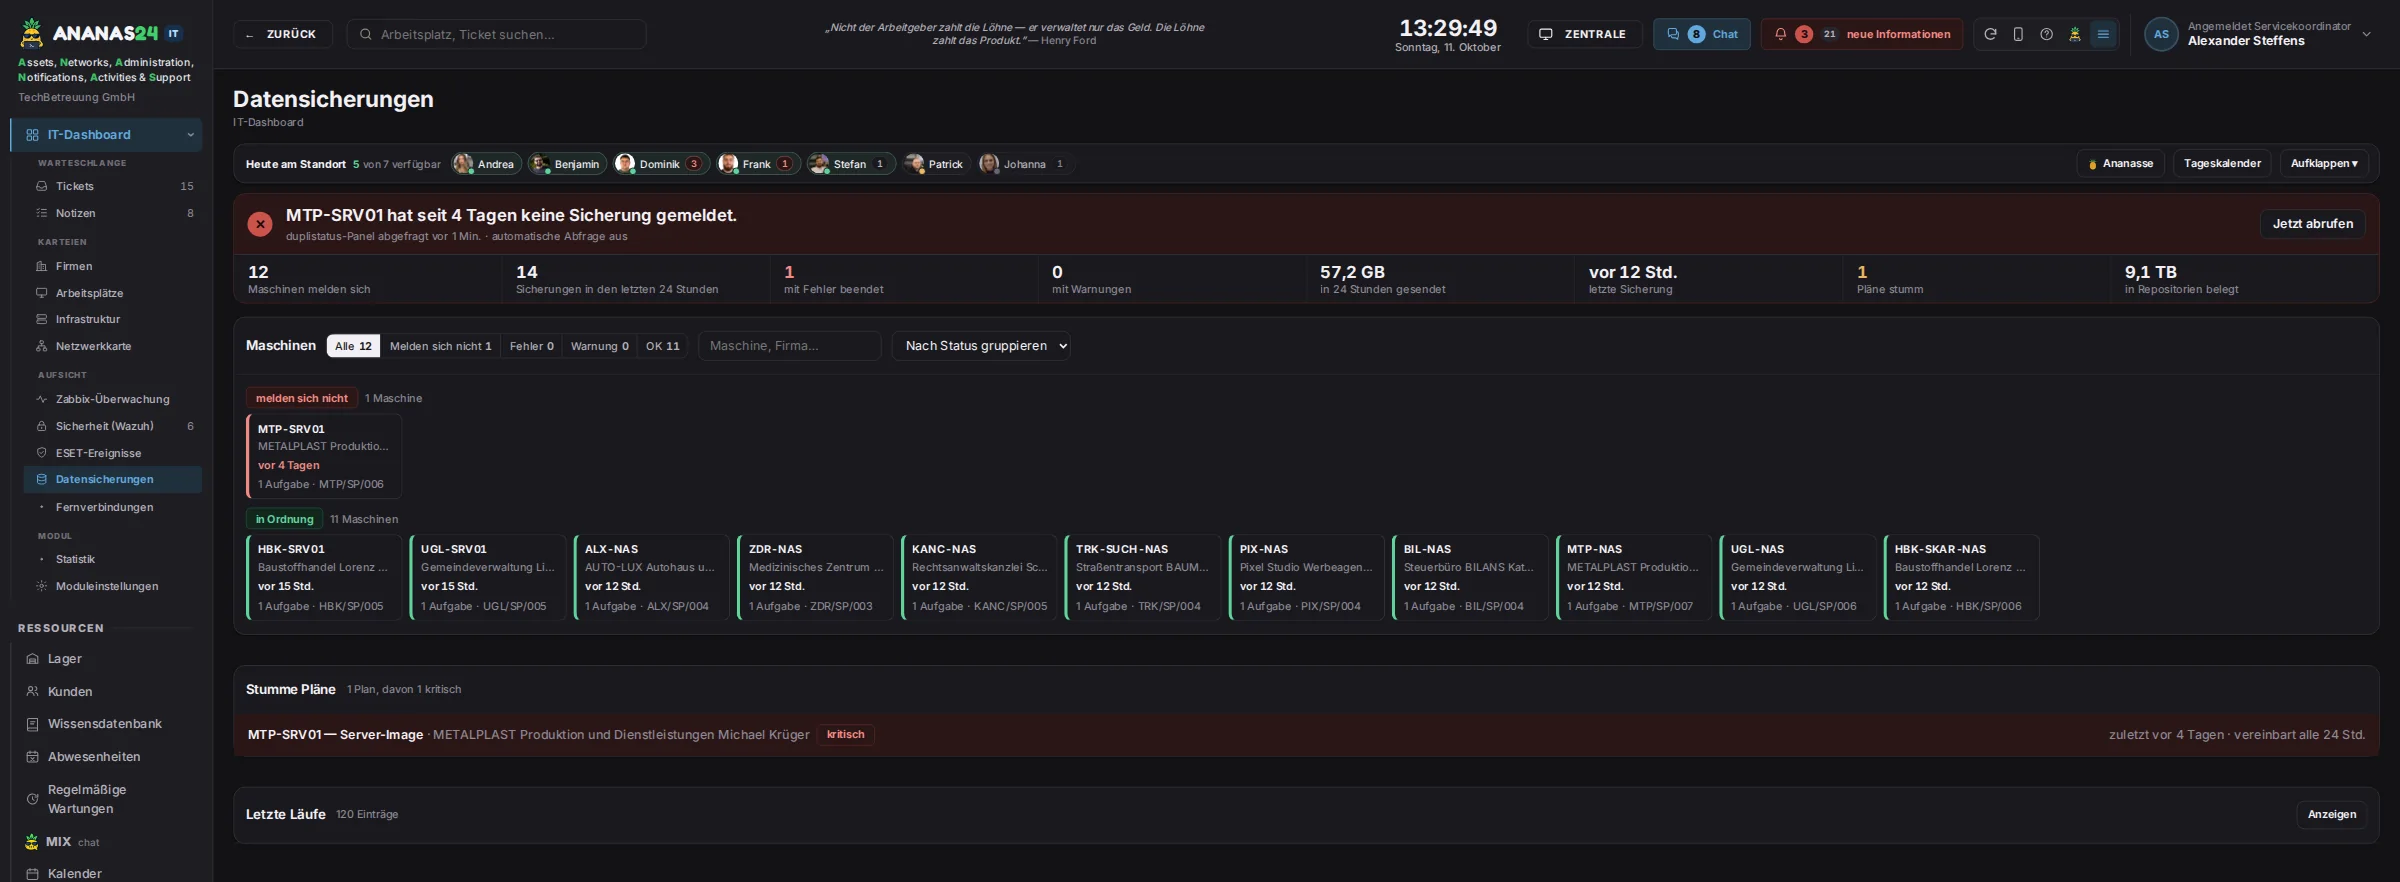
Task: Open the MTP-SRV01 machine card
Action: [x=324, y=456]
